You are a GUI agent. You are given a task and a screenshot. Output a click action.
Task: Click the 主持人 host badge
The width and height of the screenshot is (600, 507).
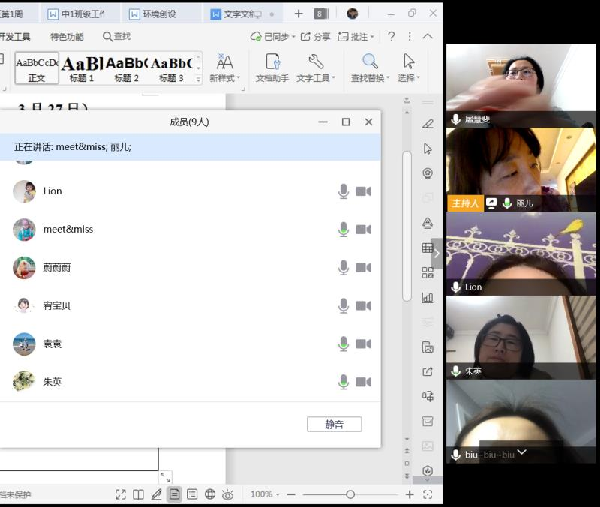pos(465,203)
